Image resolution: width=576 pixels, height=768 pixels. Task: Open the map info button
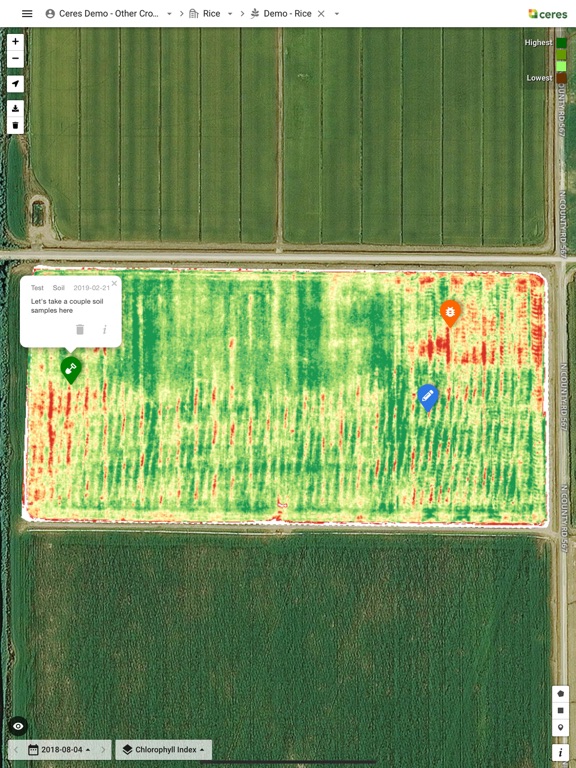coord(561,752)
